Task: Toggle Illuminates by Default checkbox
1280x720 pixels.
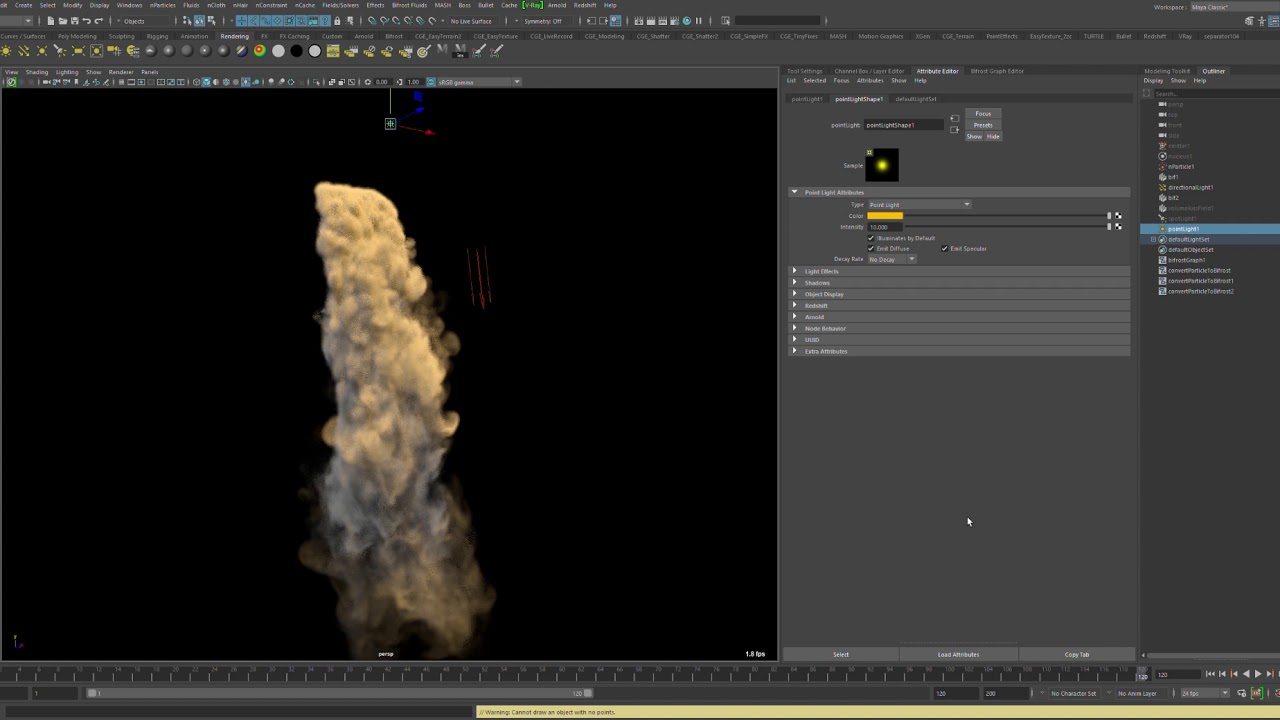Action: (871, 238)
